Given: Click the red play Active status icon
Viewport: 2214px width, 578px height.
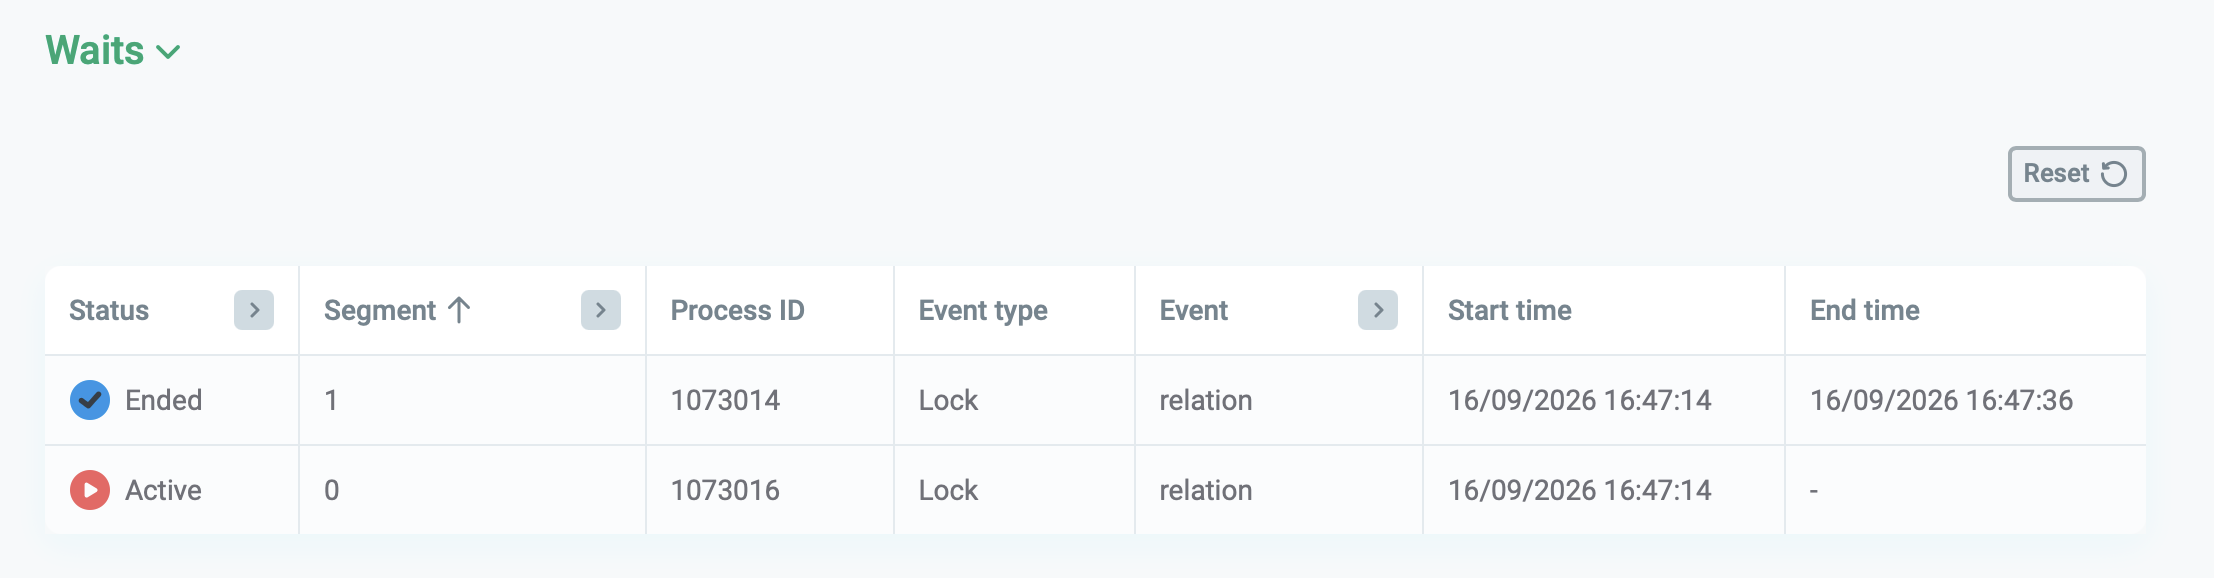Looking at the screenshot, I should (x=90, y=490).
